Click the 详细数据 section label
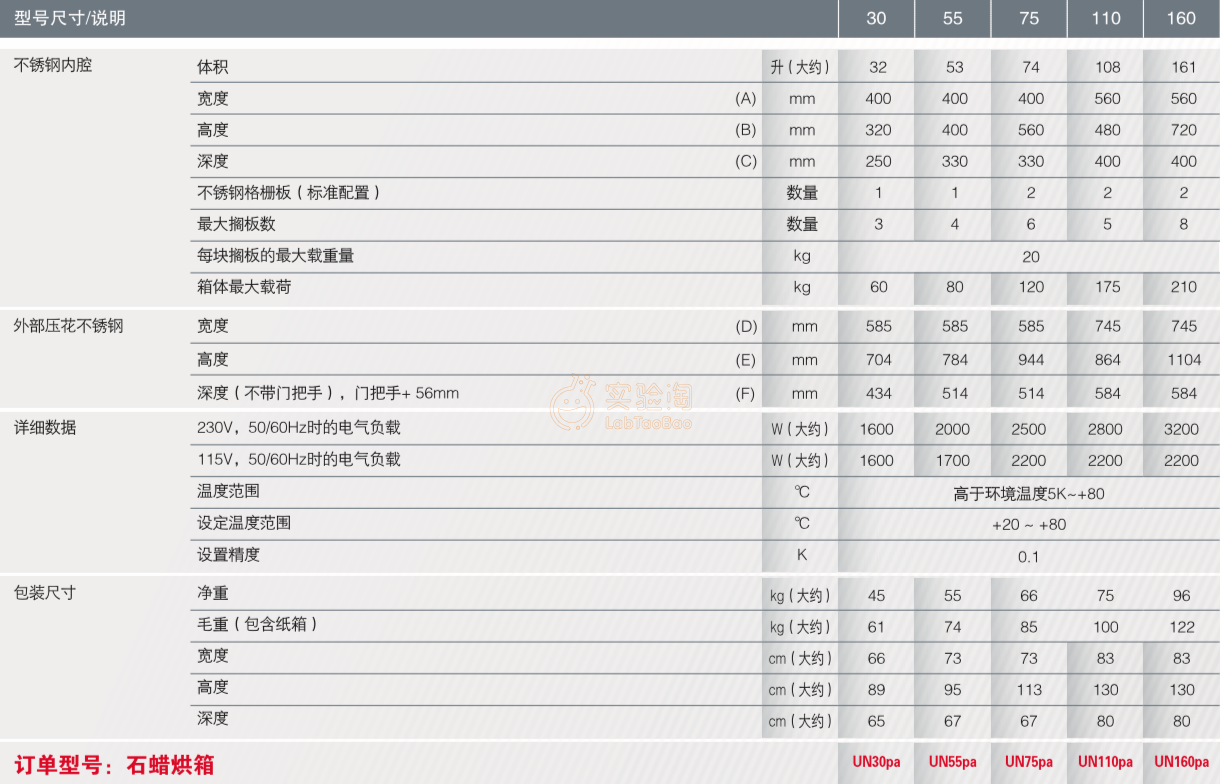 coord(45,428)
